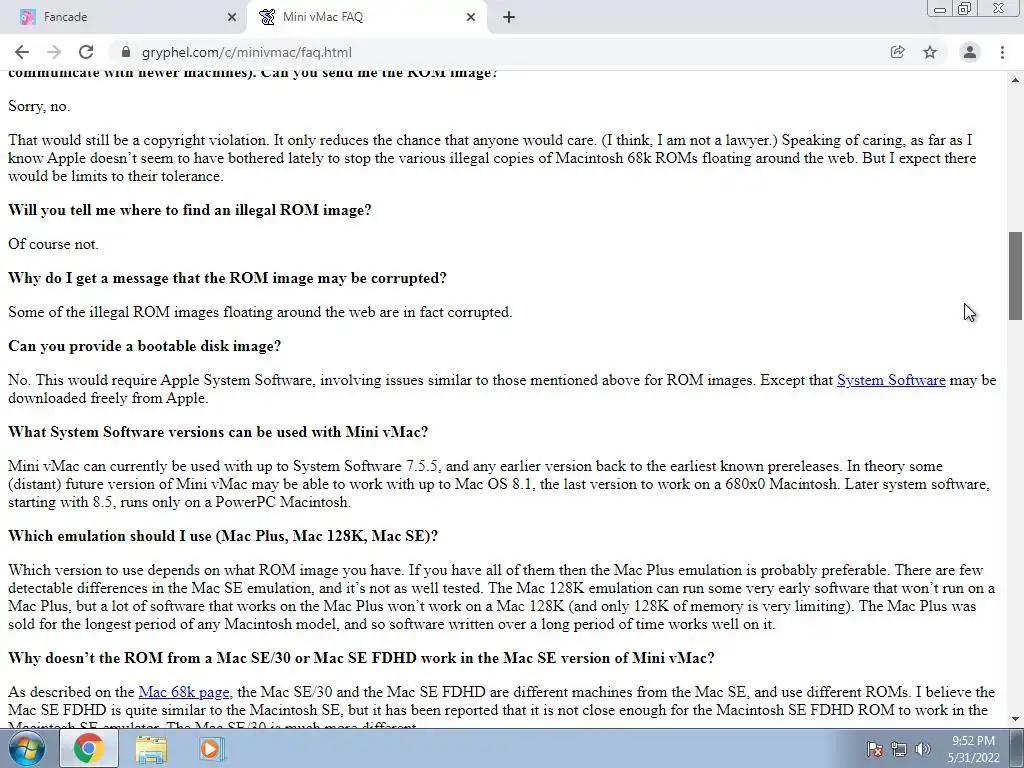Open Chrome profile avatar

[970, 52]
